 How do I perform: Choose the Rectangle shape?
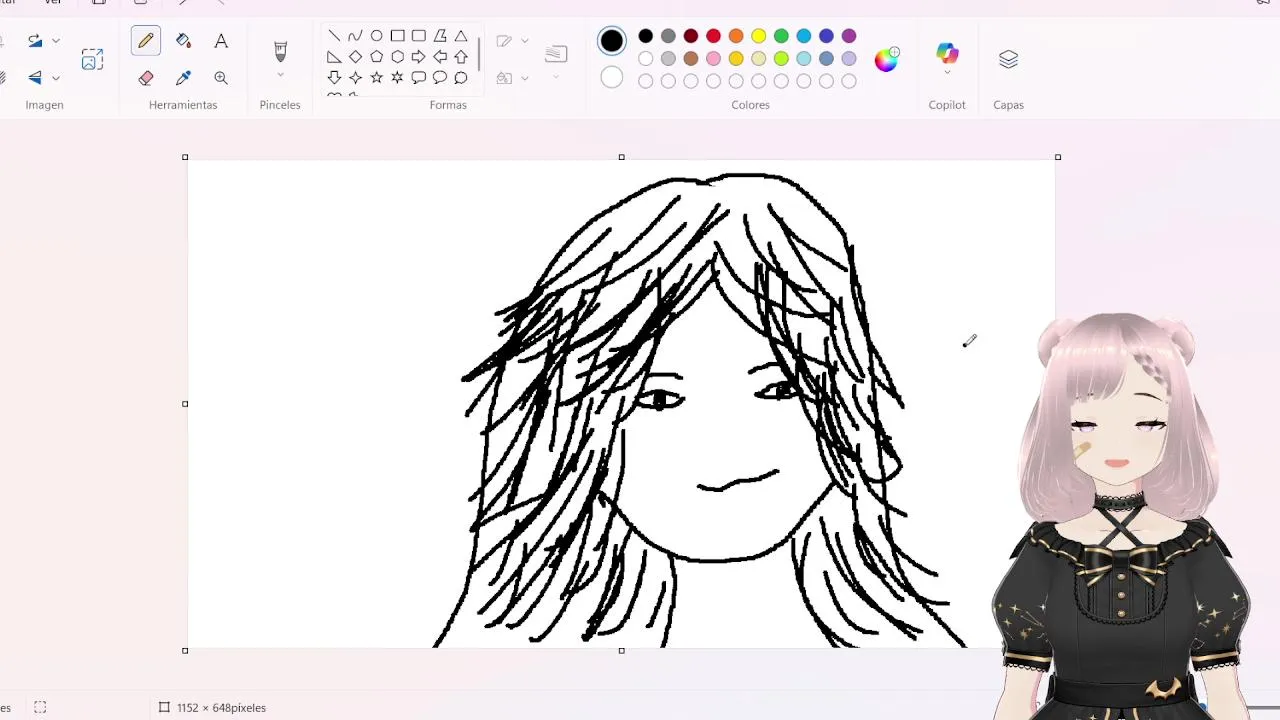click(397, 36)
